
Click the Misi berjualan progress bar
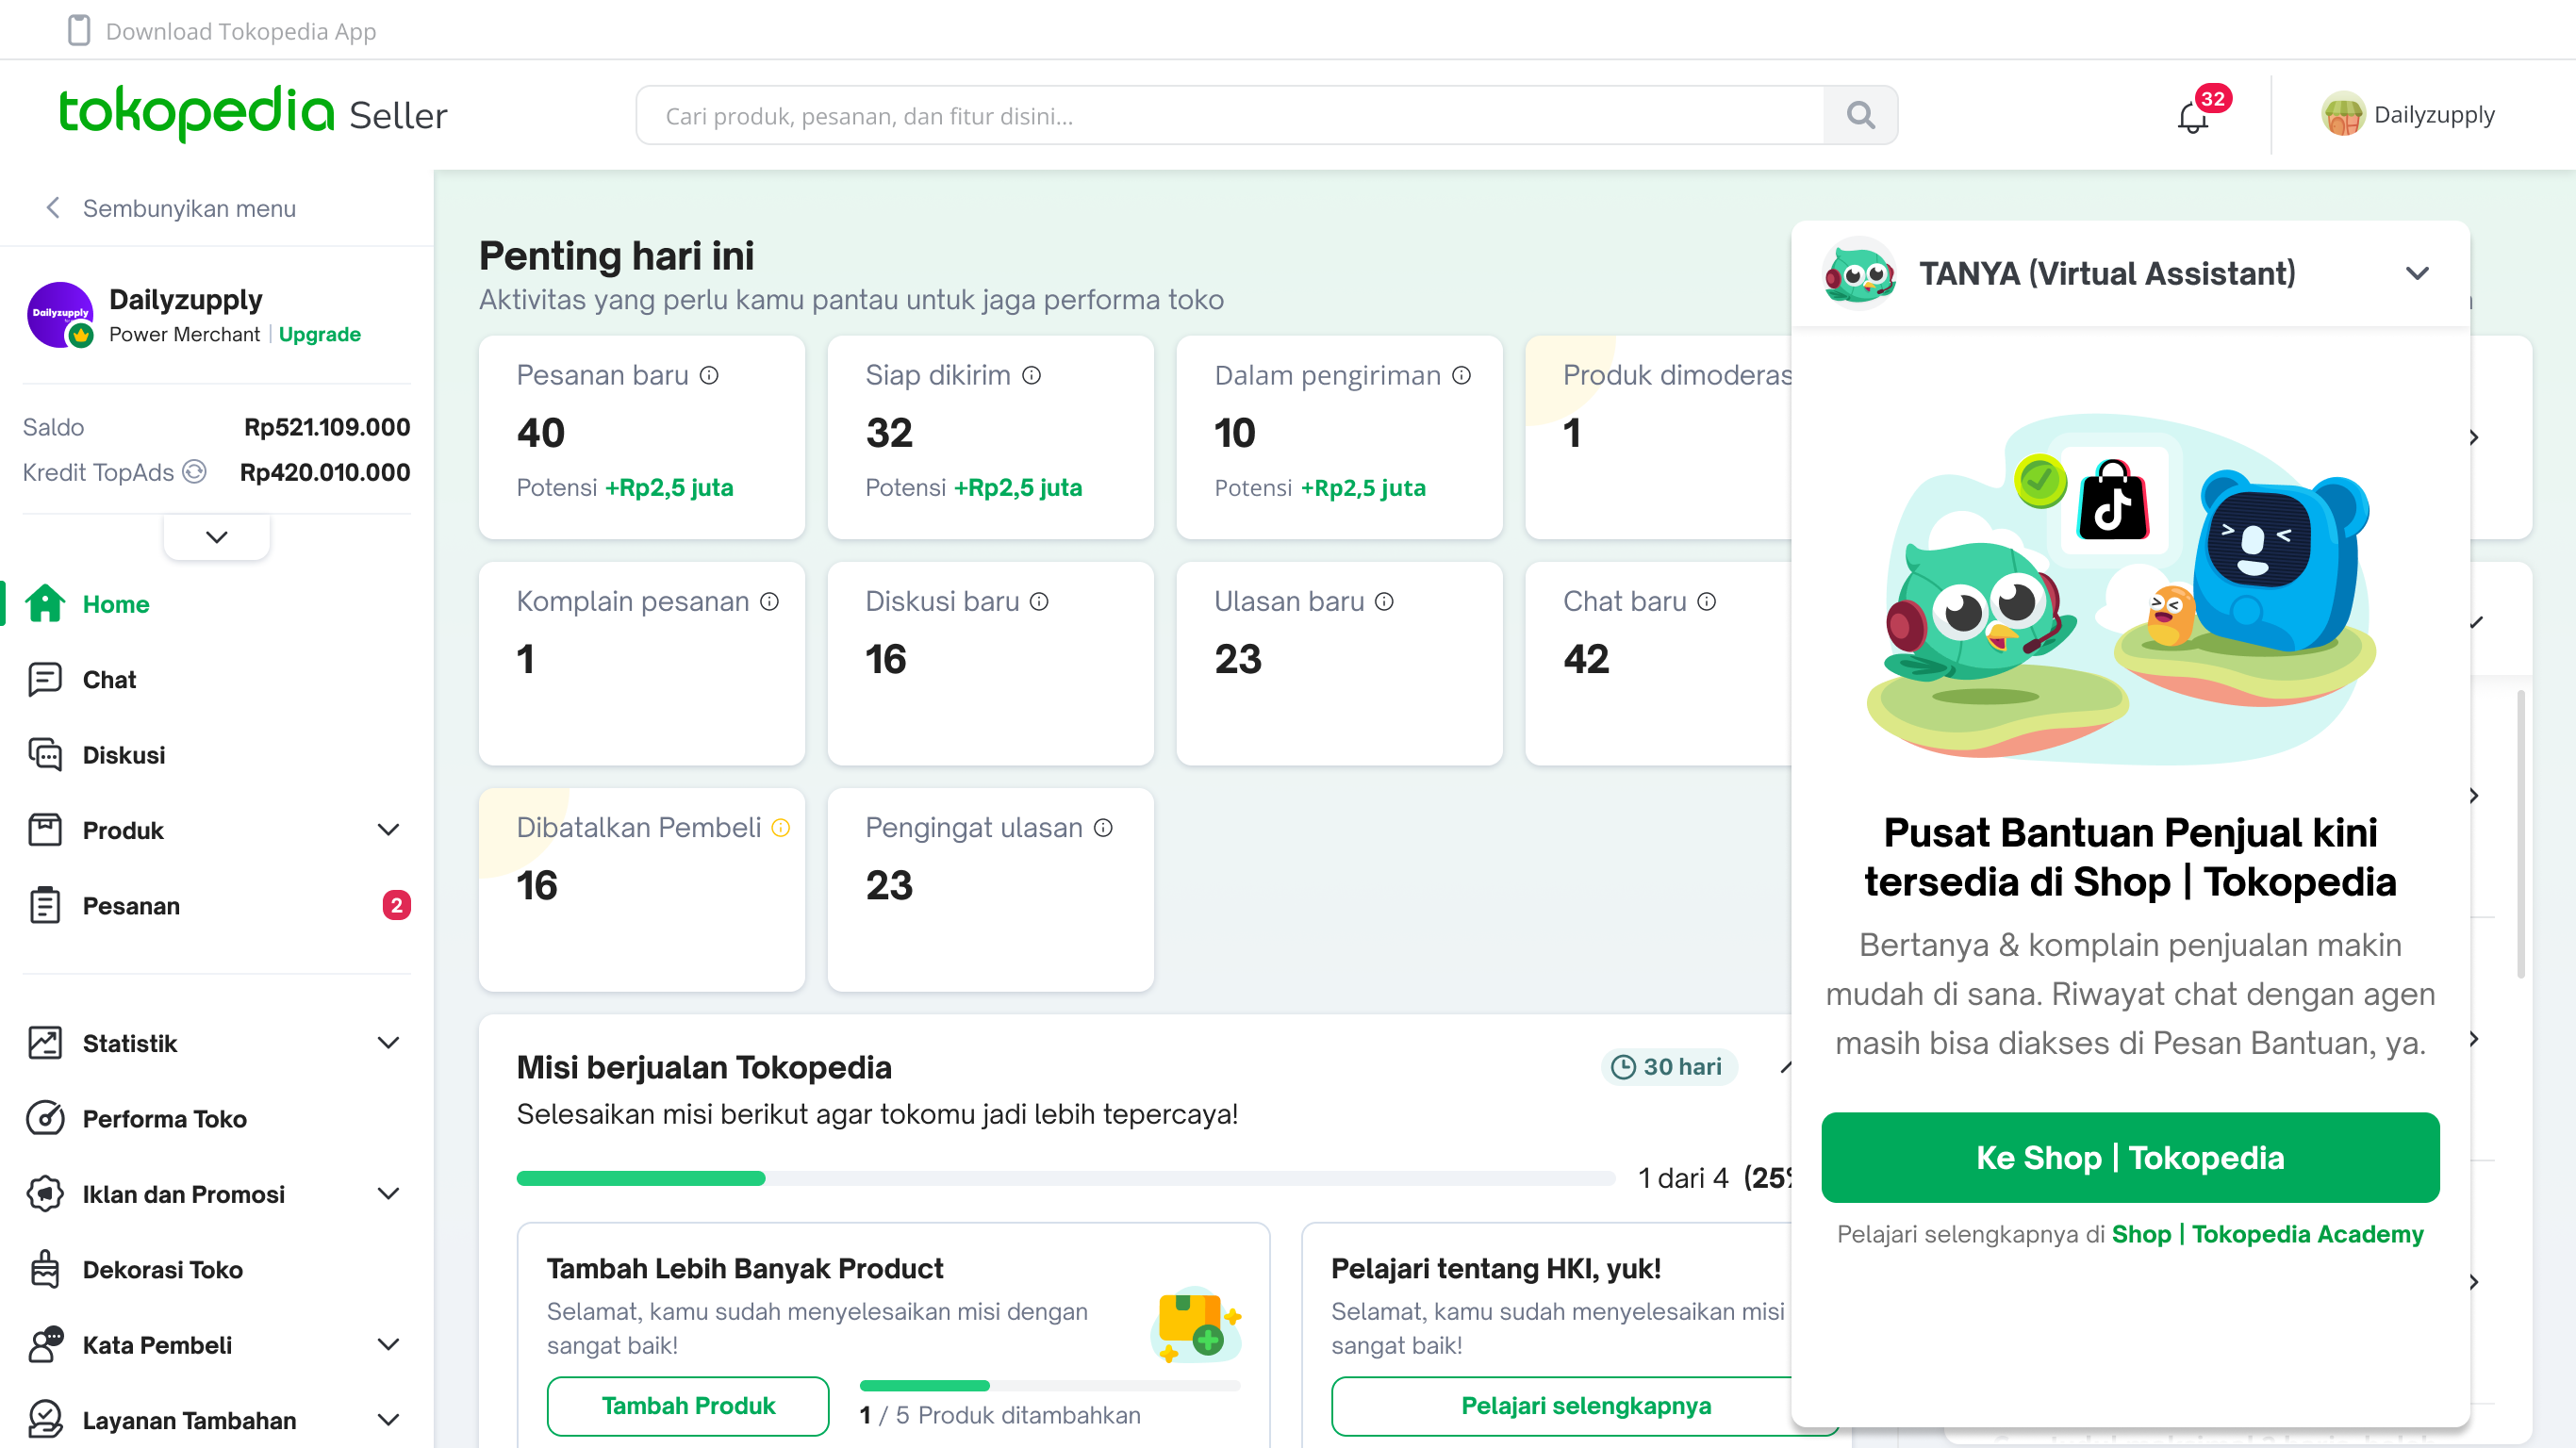[x=1065, y=1178]
